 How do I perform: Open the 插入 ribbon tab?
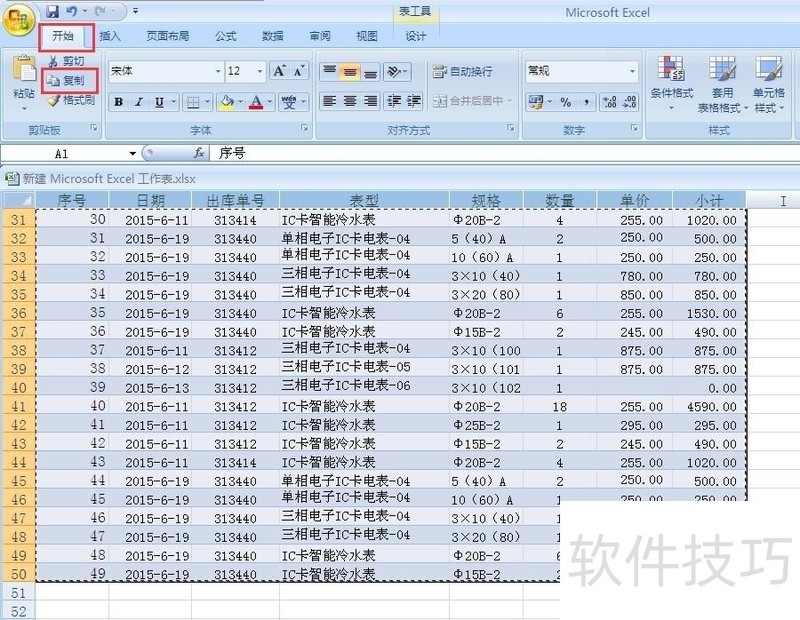(109, 36)
